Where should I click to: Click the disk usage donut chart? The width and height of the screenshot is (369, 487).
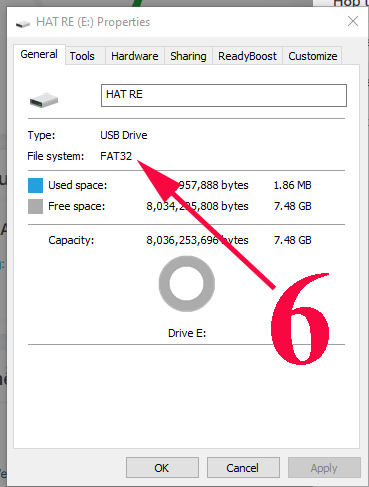coord(187,284)
